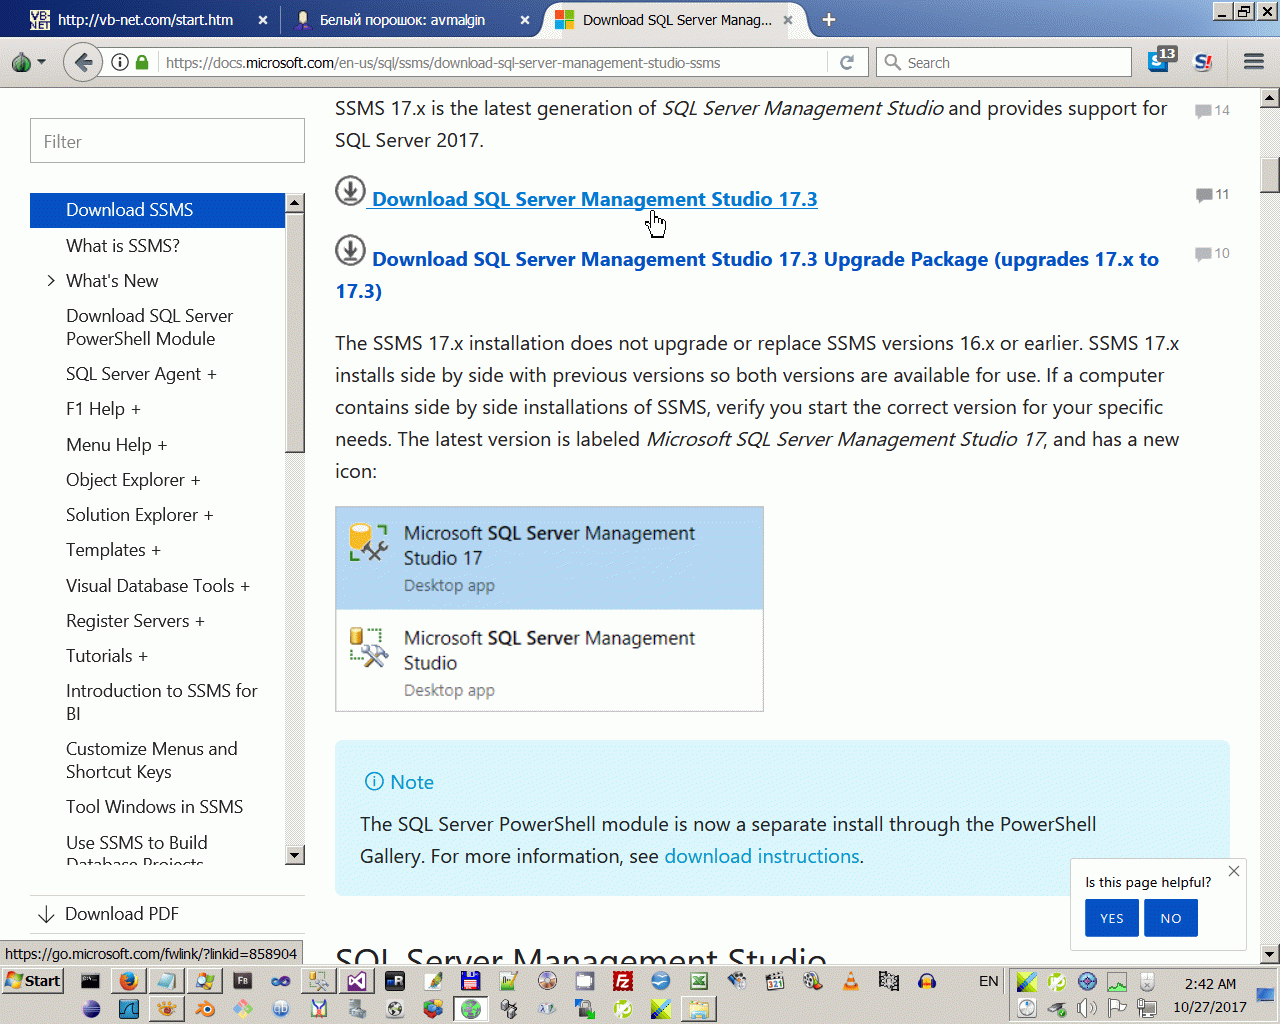Image resolution: width=1280 pixels, height=1024 pixels.
Task: Click the page vertical scrollbar thumb
Action: (x=1270, y=175)
